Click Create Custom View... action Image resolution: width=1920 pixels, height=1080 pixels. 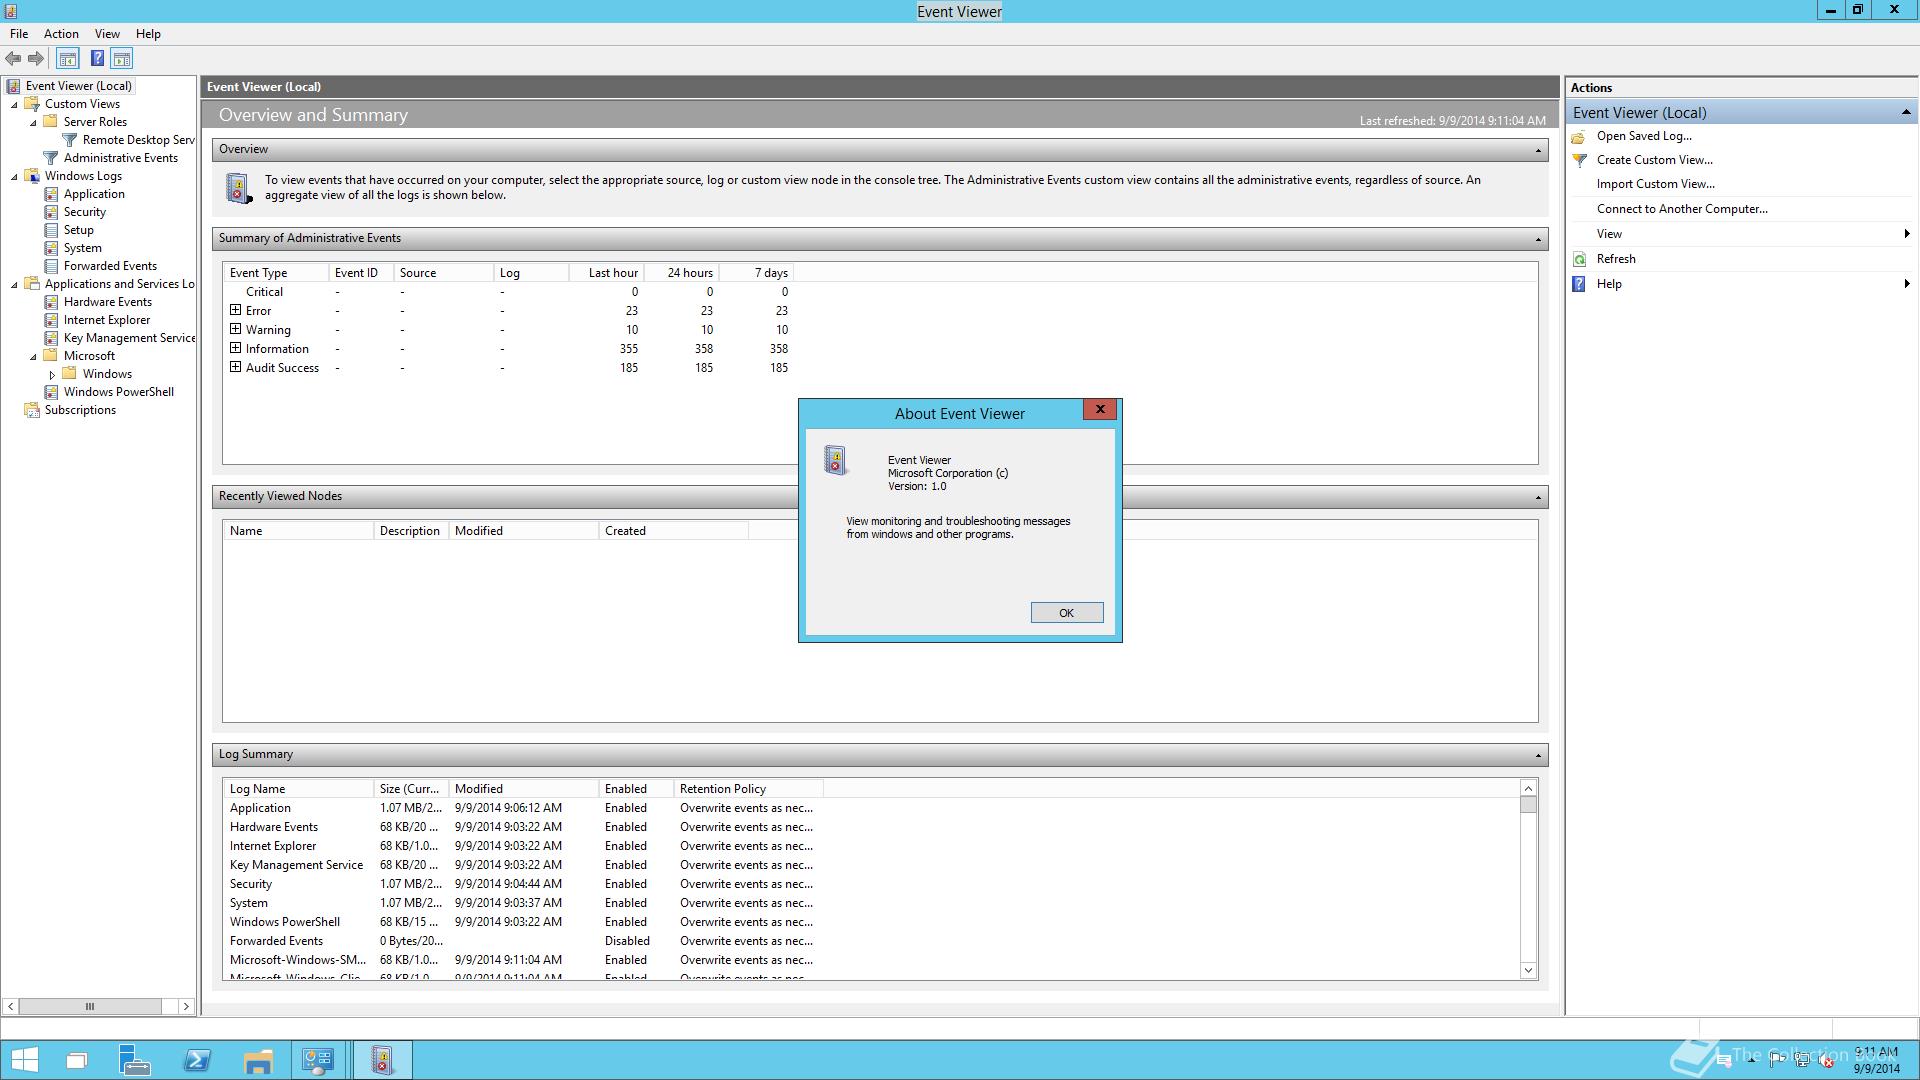click(1655, 160)
